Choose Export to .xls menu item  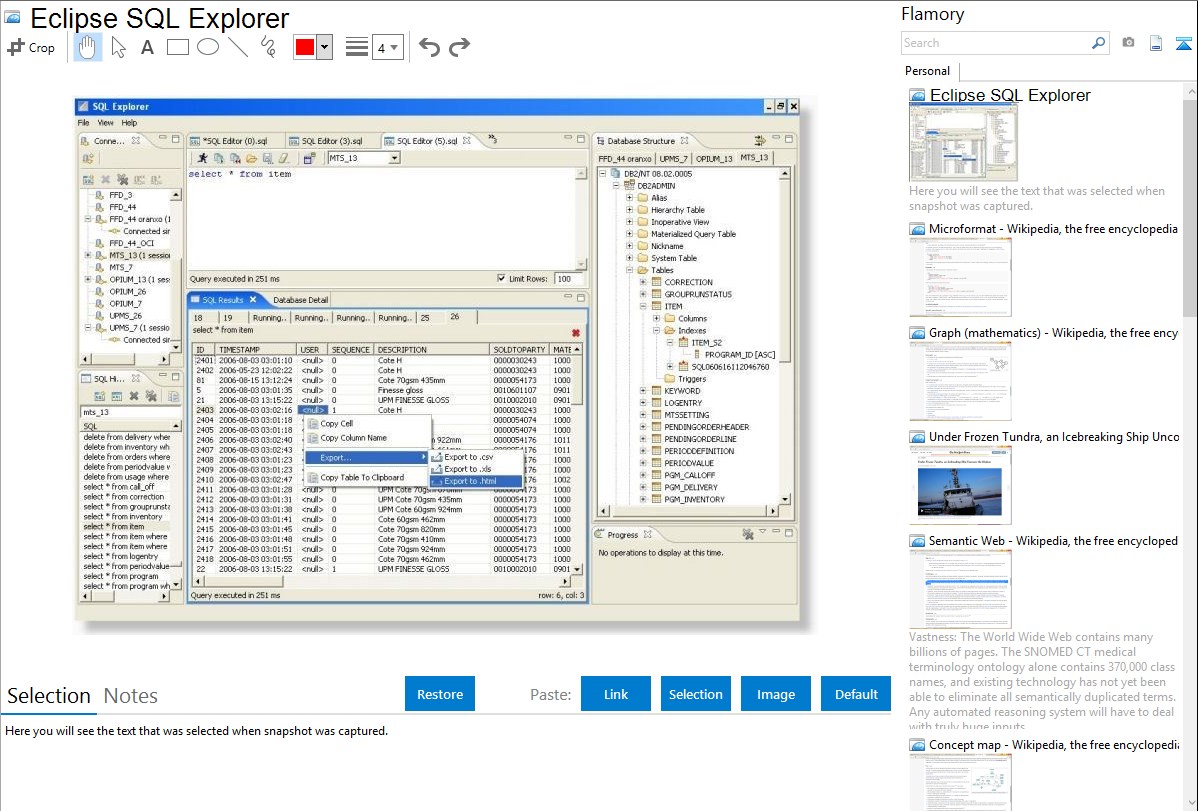(x=475, y=469)
